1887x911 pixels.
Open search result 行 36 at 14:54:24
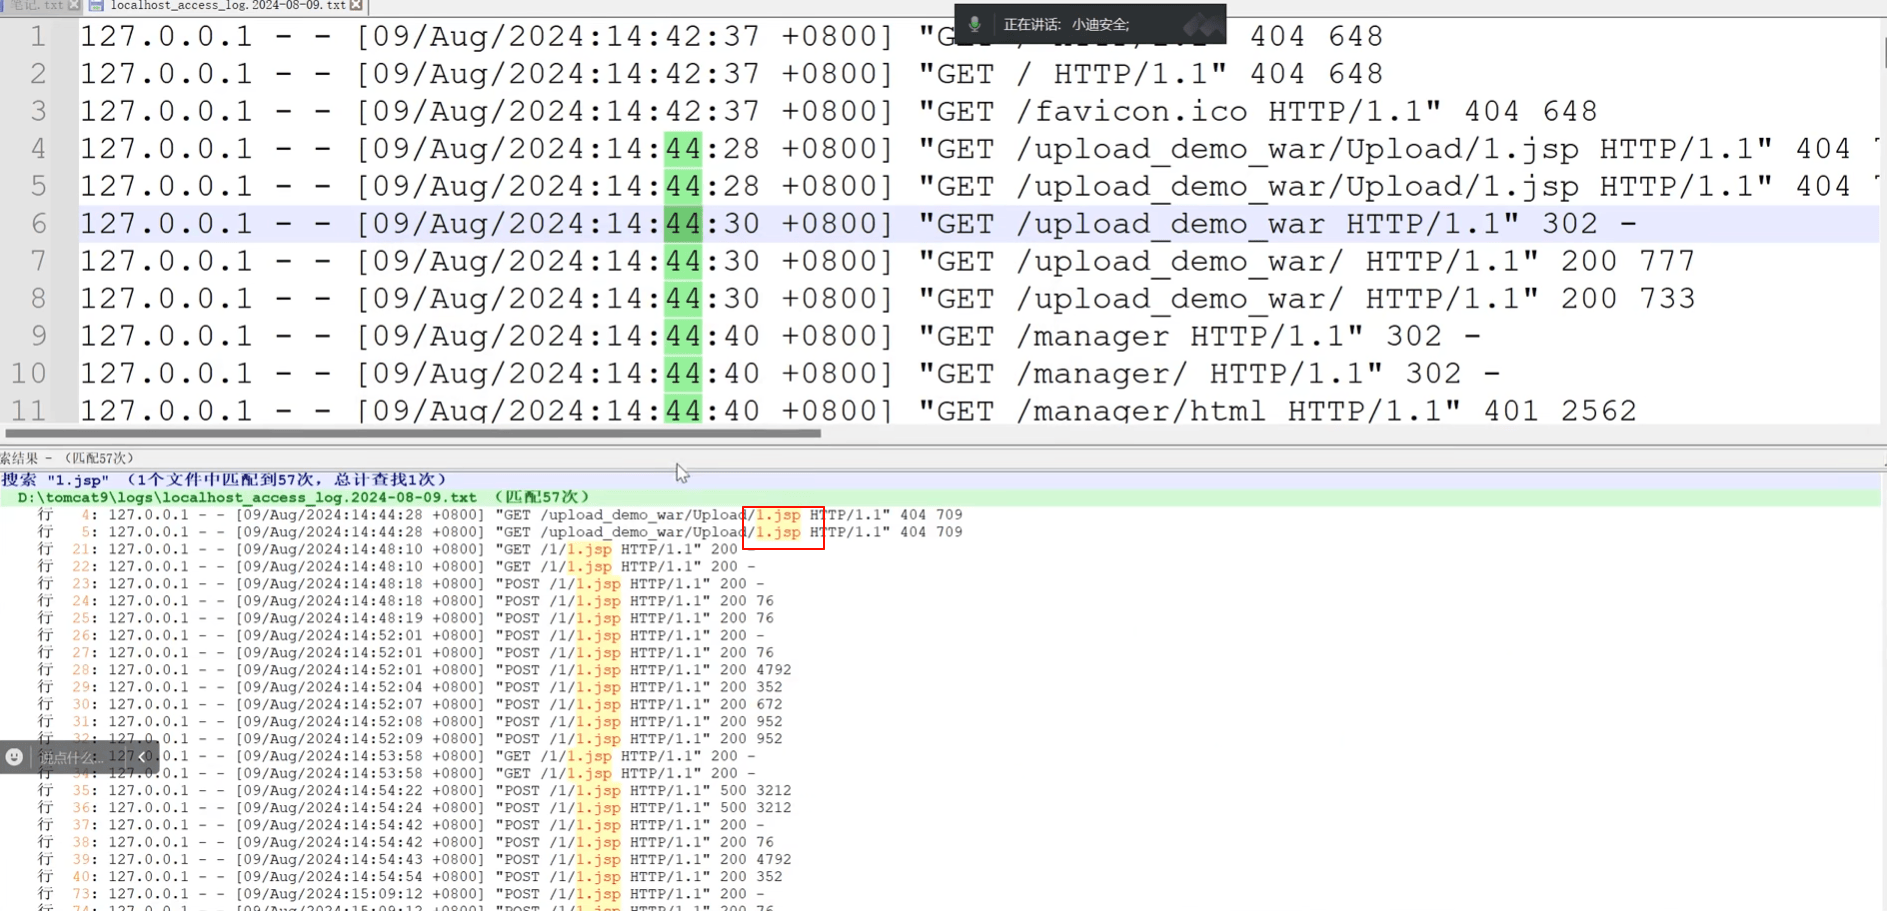point(414,807)
